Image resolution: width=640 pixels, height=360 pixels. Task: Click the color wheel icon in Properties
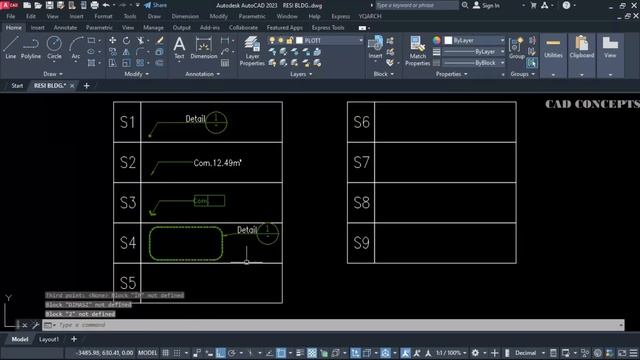[x=437, y=40]
